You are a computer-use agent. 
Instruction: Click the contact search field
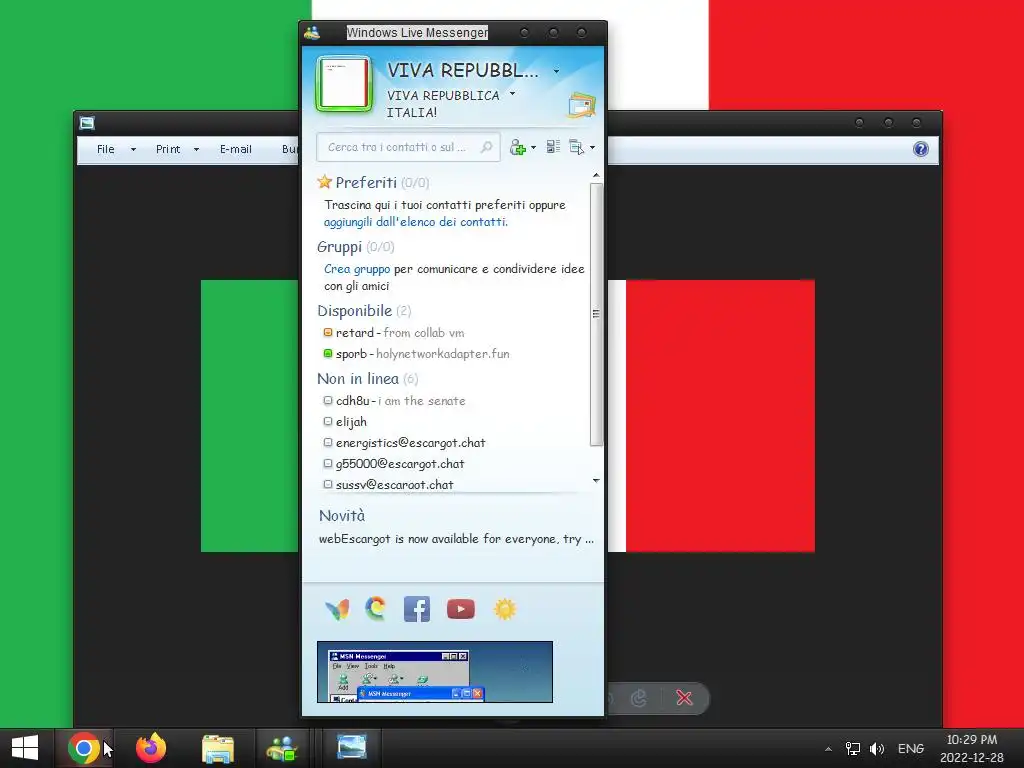pos(408,147)
